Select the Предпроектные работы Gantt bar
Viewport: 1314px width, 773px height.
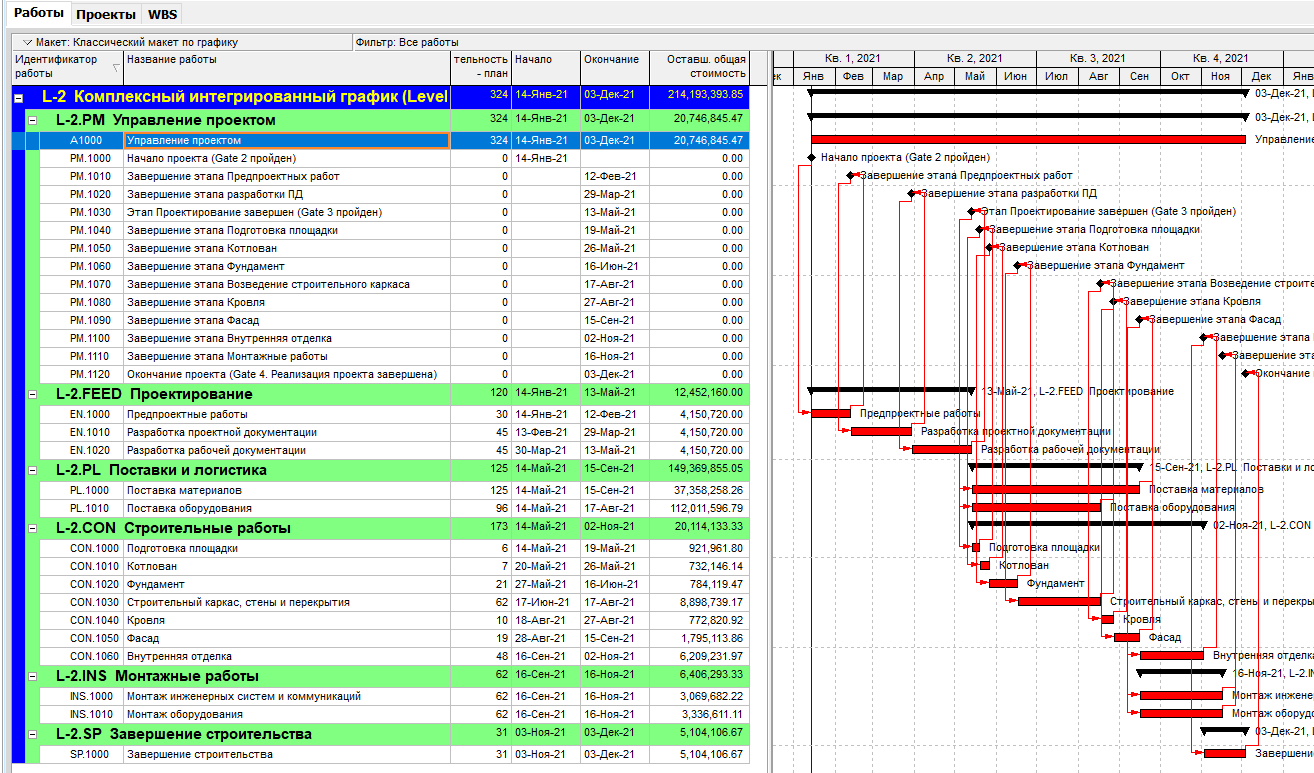click(x=830, y=413)
